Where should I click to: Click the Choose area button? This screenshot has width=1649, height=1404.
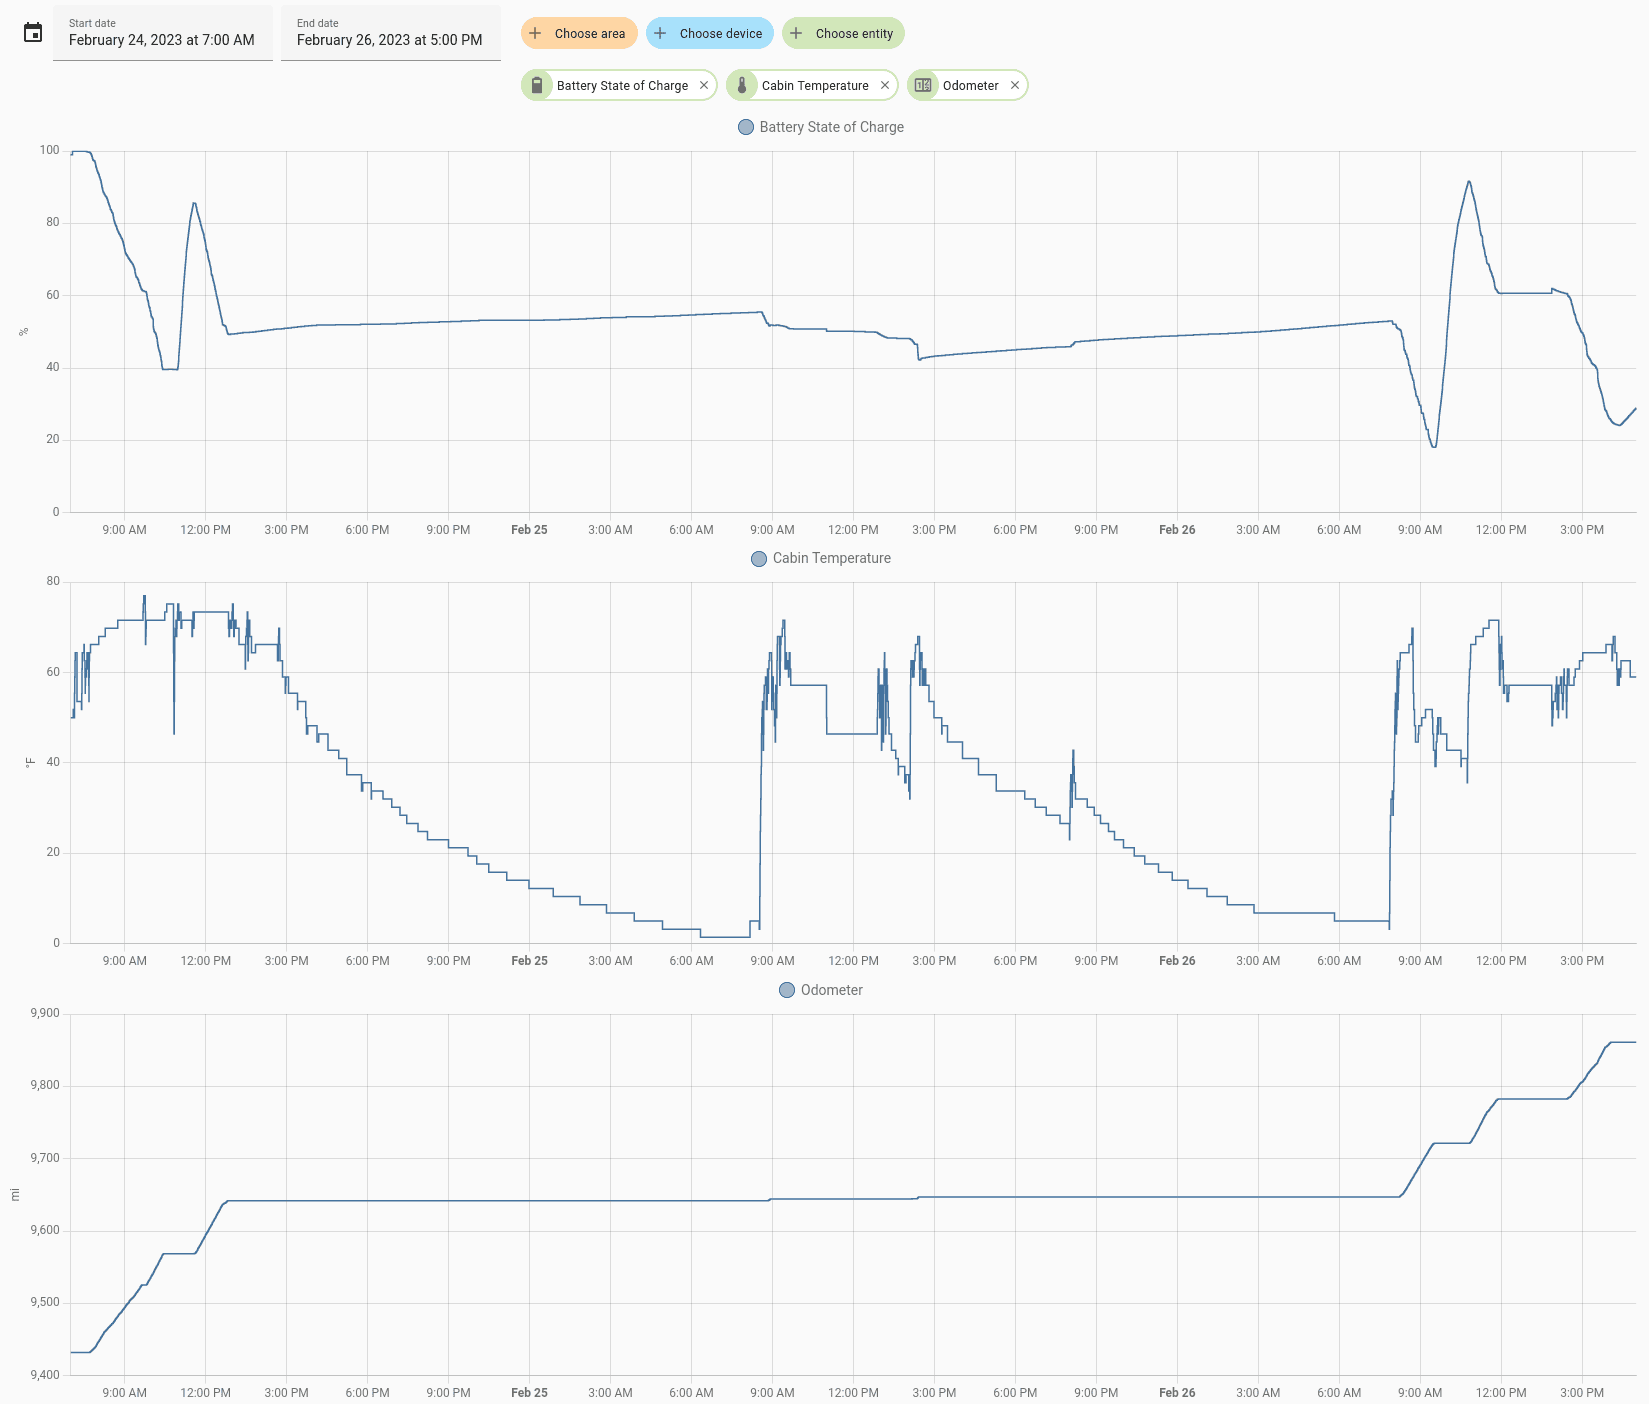[x=579, y=33]
